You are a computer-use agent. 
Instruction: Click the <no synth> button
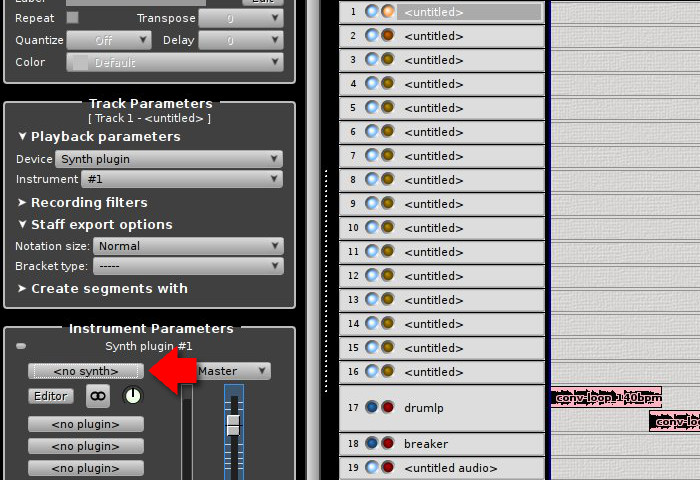click(86, 371)
